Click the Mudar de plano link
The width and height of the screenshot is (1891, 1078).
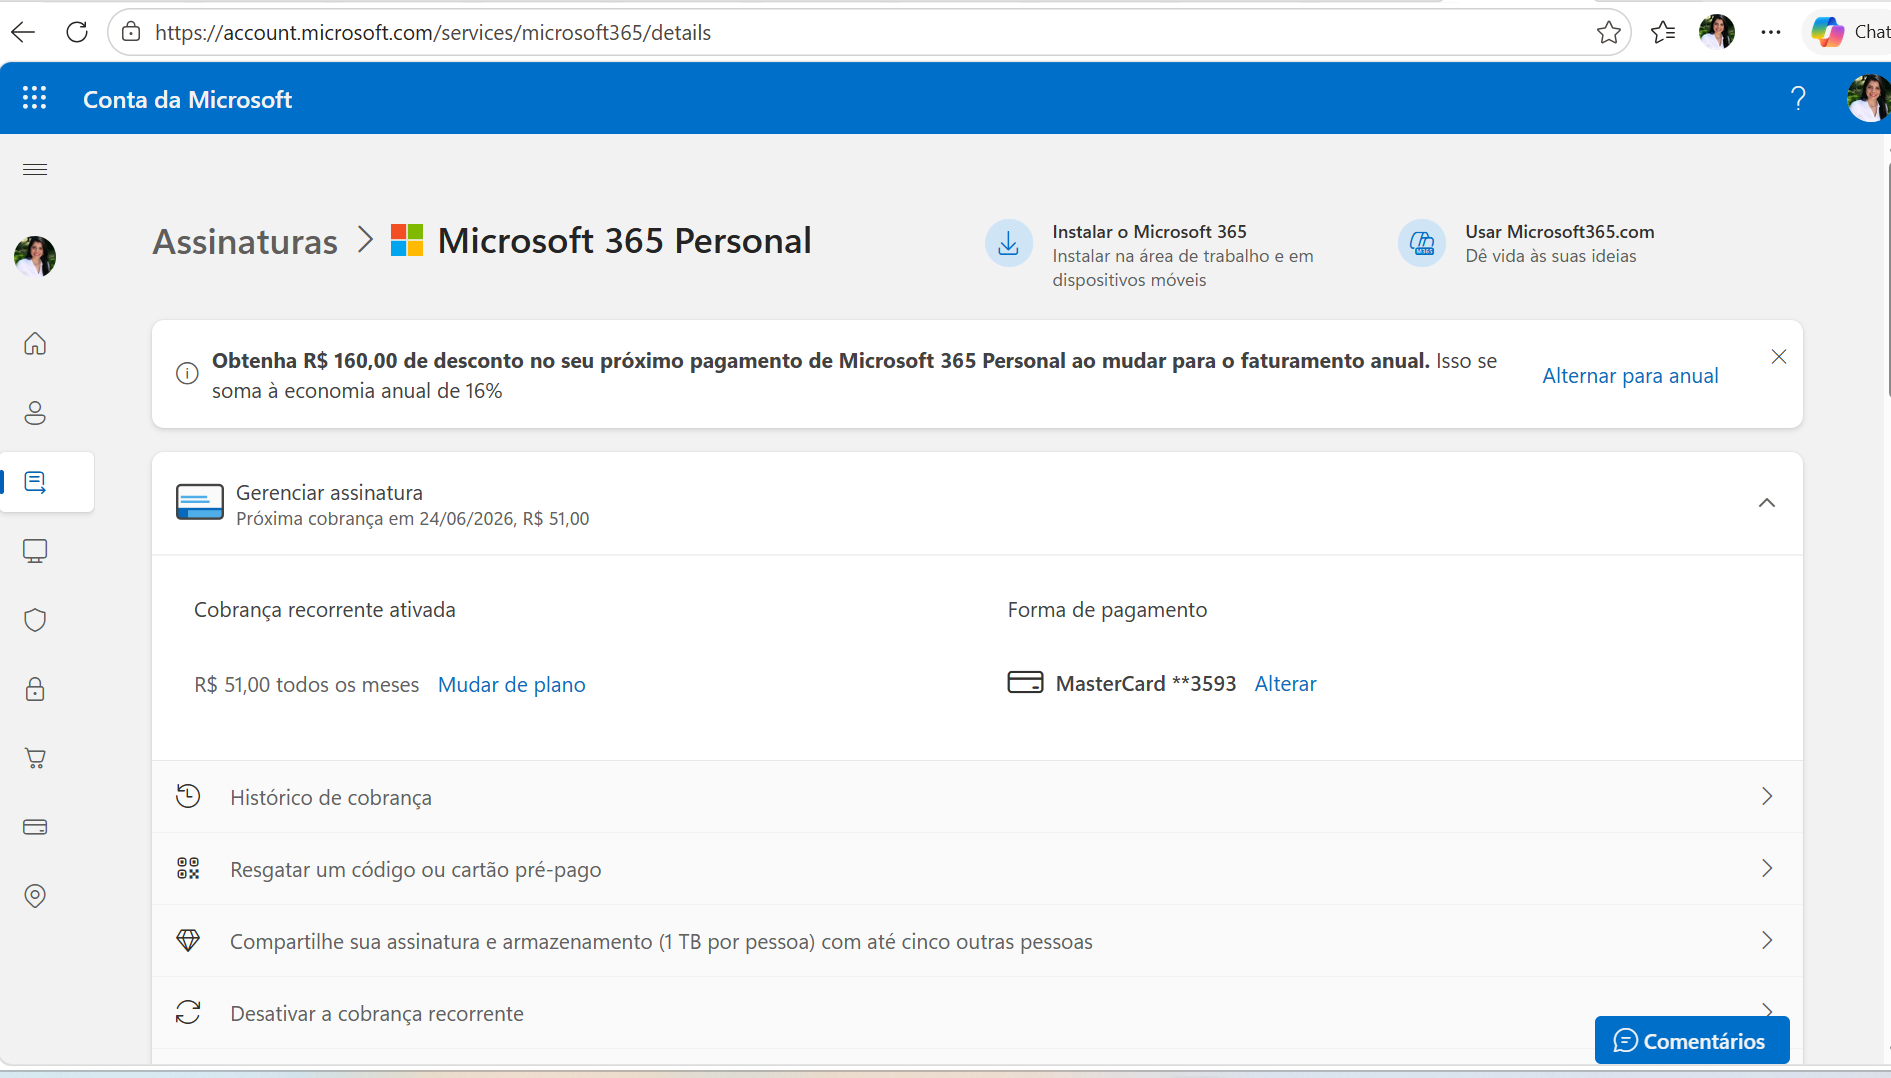click(x=512, y=685)
